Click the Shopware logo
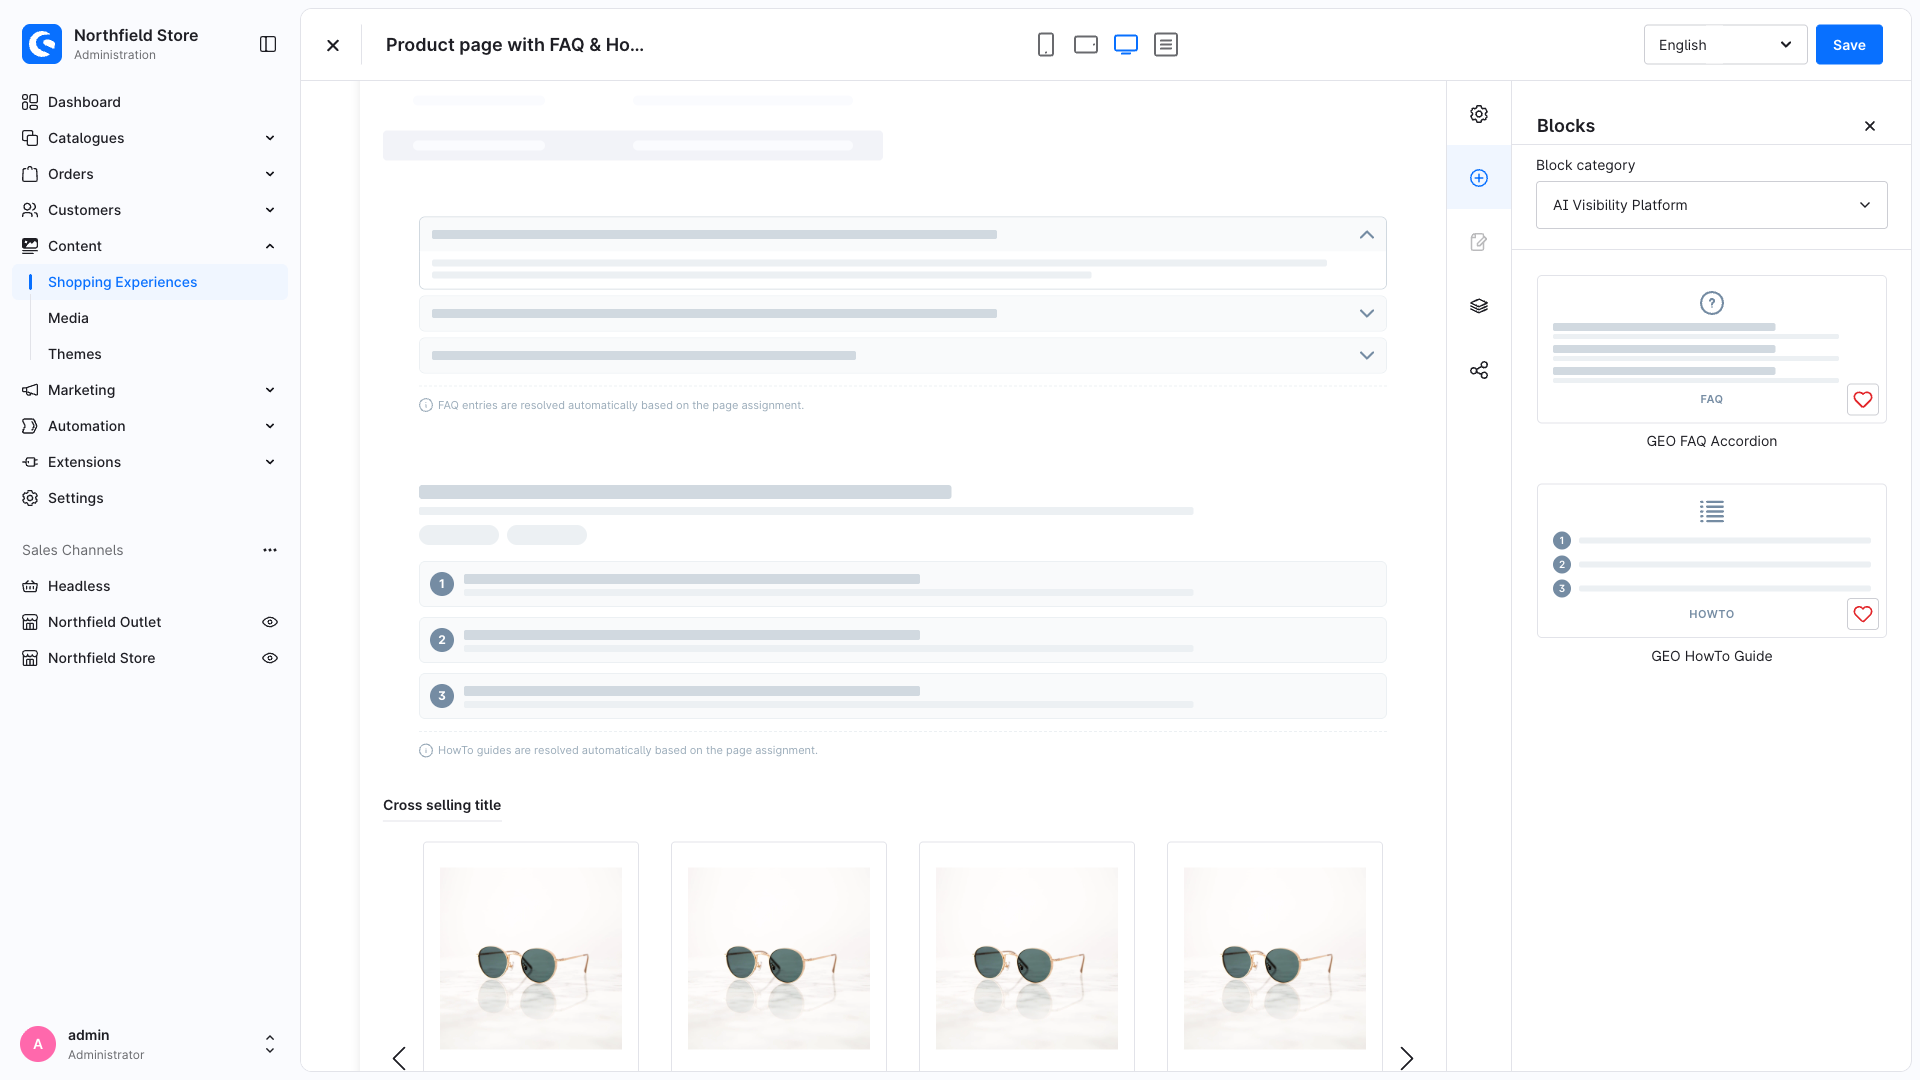This screenshot has height=1080, width=1920. coord(42,44)
